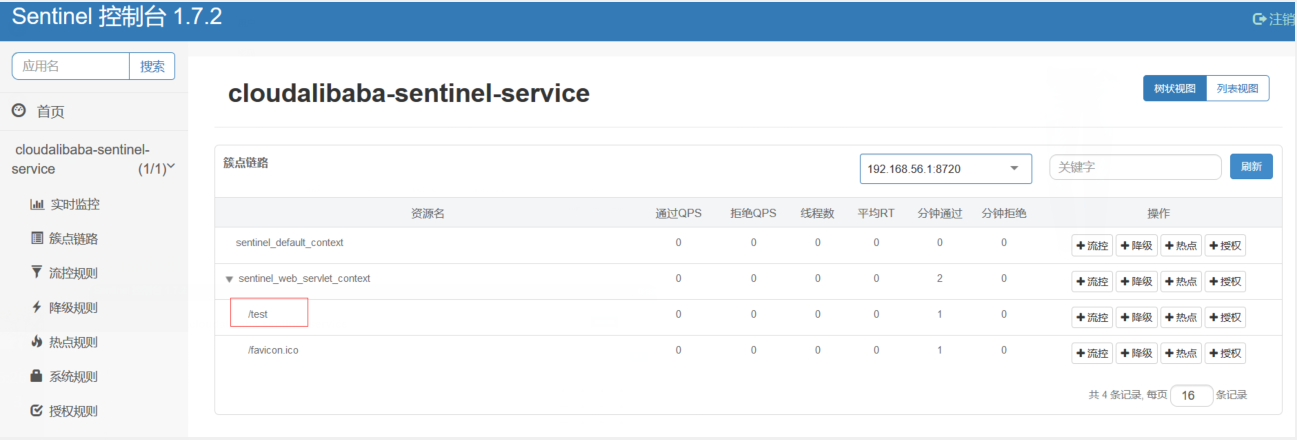
Task: Click the 热点规则 flame icon
Action: point(37,342)
